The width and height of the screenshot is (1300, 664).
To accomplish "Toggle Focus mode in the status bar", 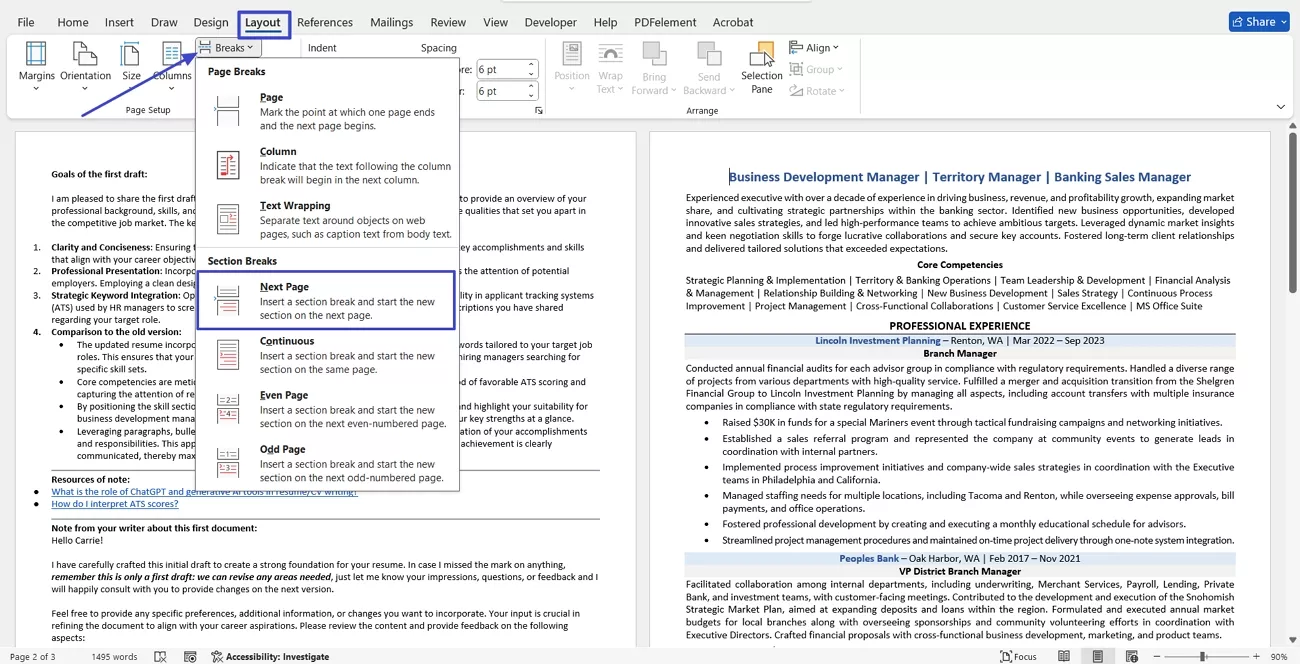I will coord(1018,656).
